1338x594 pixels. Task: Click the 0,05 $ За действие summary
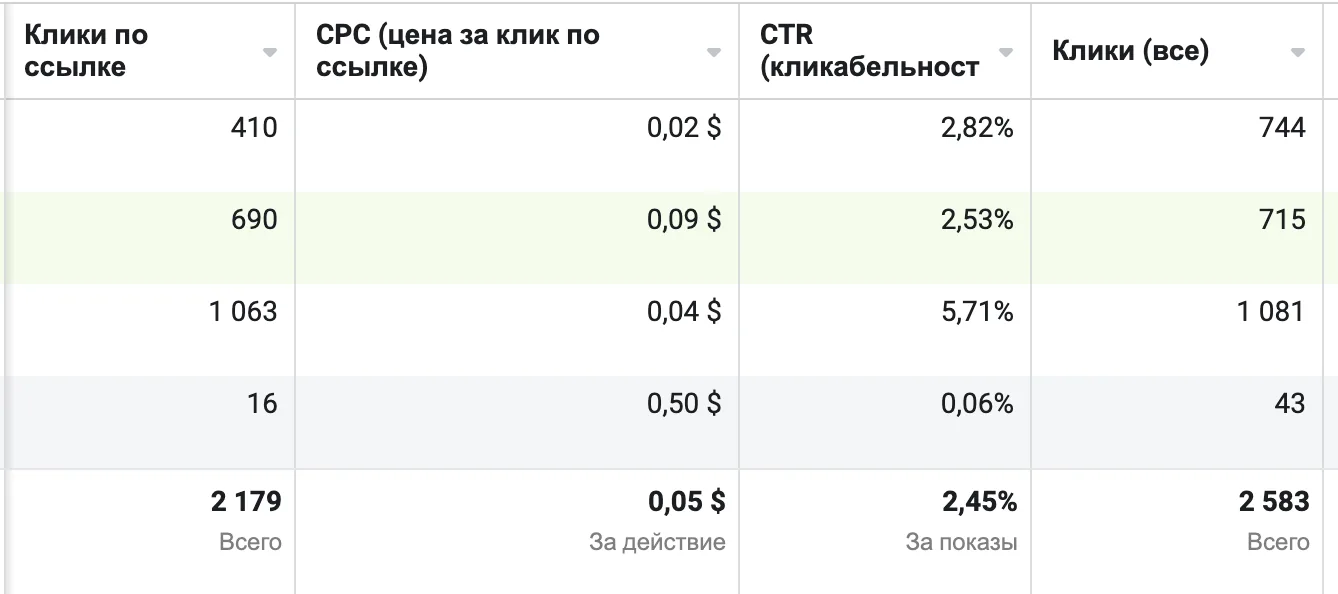point(658,520)
